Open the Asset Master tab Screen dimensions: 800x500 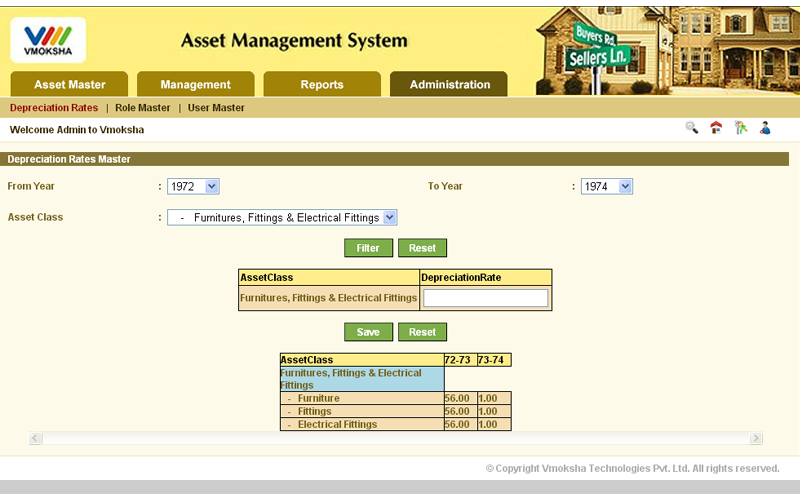tap(69, 84)
